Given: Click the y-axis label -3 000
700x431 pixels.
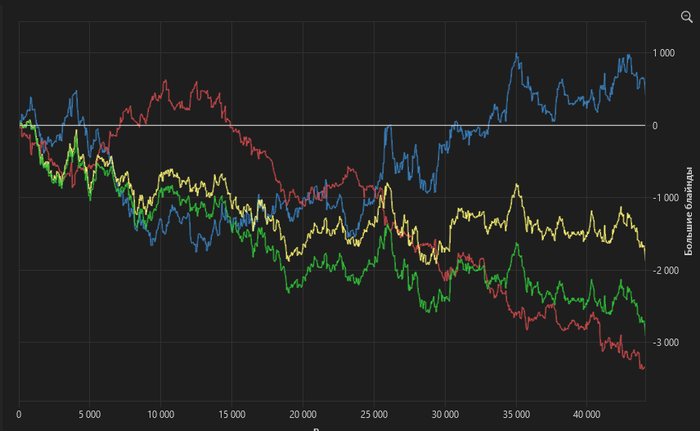Looking at the screenshot, I should tap(665, 343).
